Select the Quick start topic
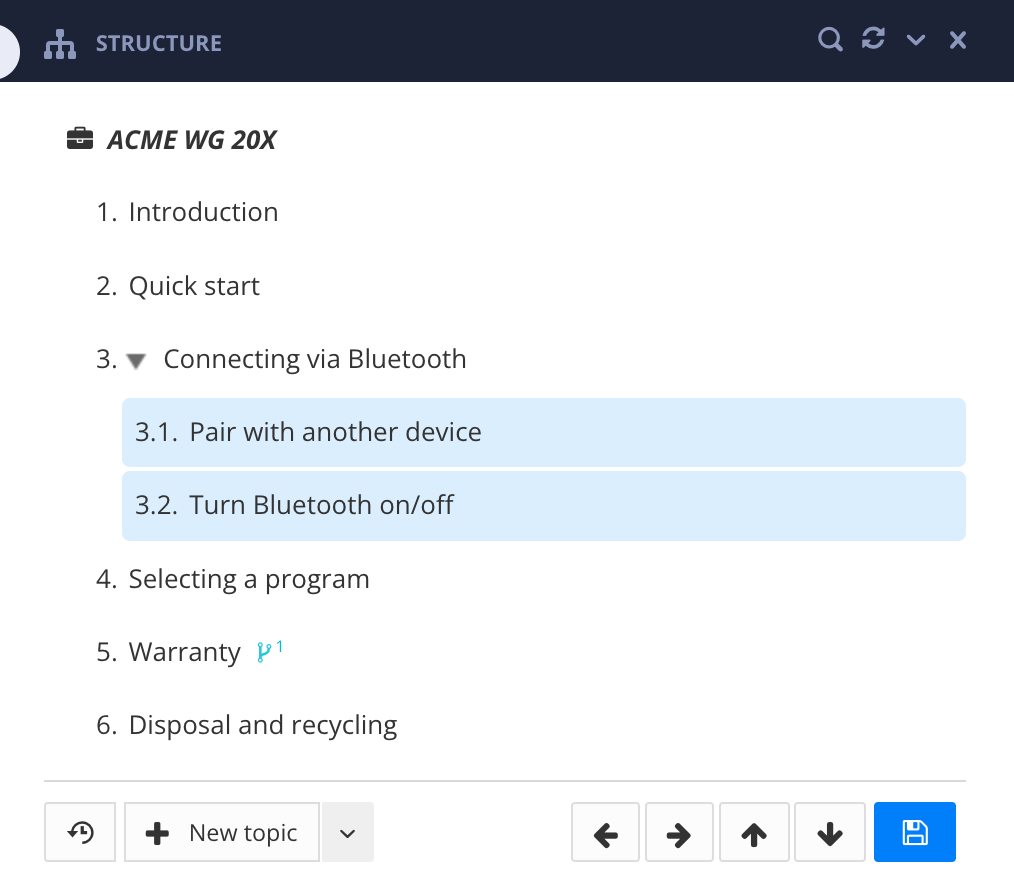The image size is (1014, 888). [194, 287]
